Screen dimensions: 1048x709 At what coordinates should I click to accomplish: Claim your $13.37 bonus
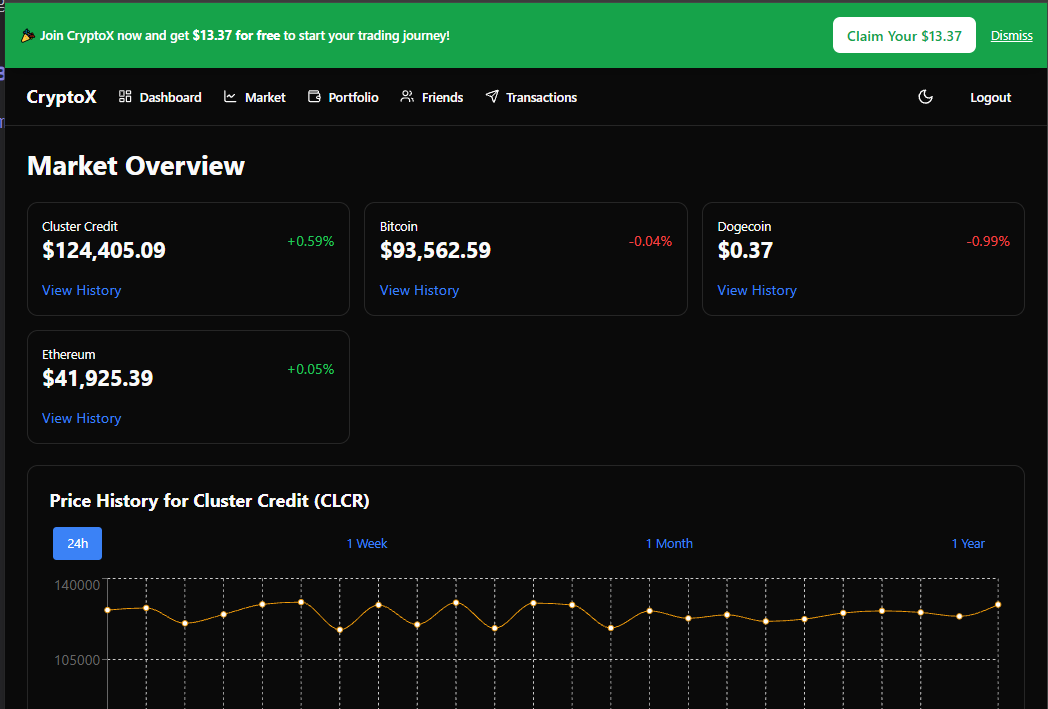coord(904,36)
